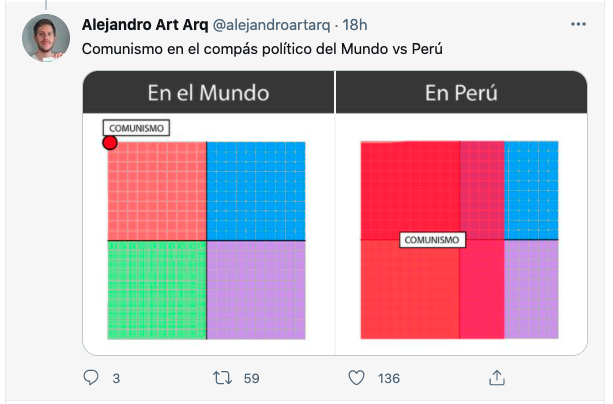Click the 59 retweet count
The height and width of the screenshot is (404, 613).
(251, 378)
